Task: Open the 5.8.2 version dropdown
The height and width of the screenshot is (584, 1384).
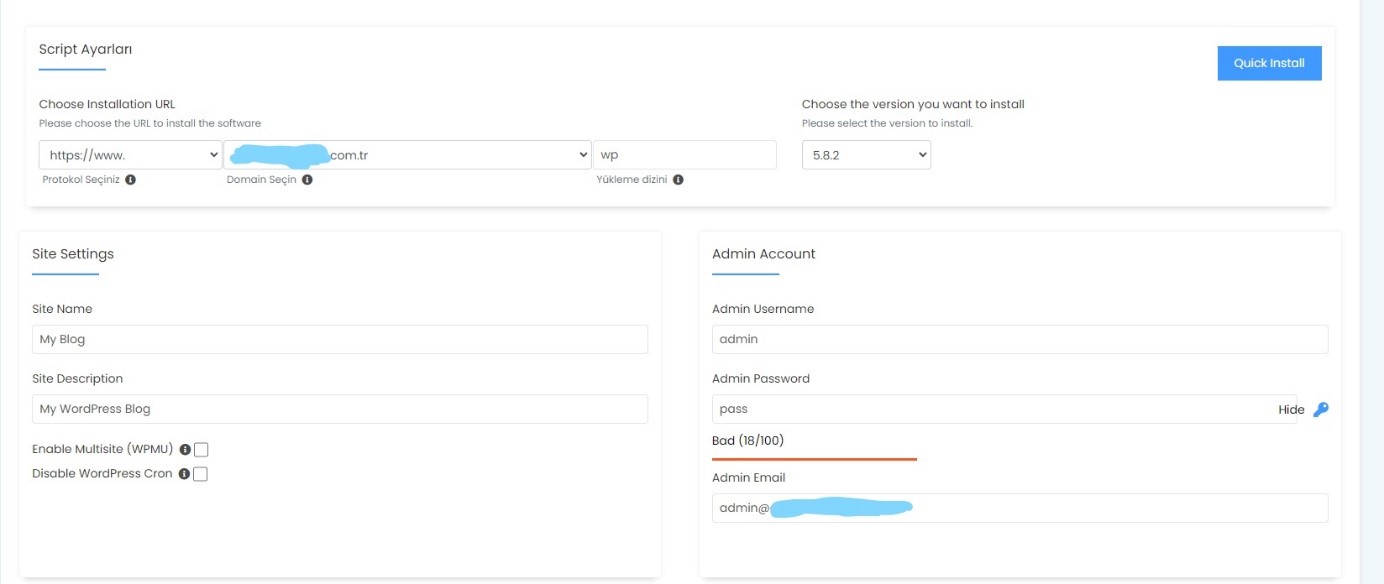Action: 866,155
